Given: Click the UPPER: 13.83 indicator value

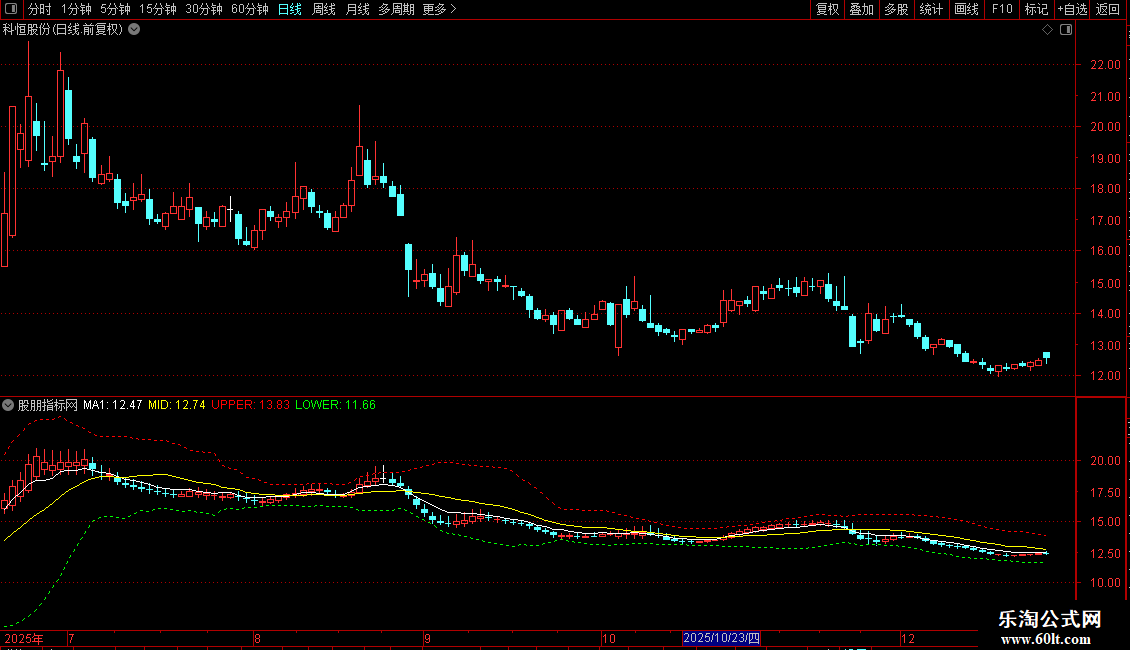Looking at the screenshot, I should pyautogui.click(x=250, y=405).
